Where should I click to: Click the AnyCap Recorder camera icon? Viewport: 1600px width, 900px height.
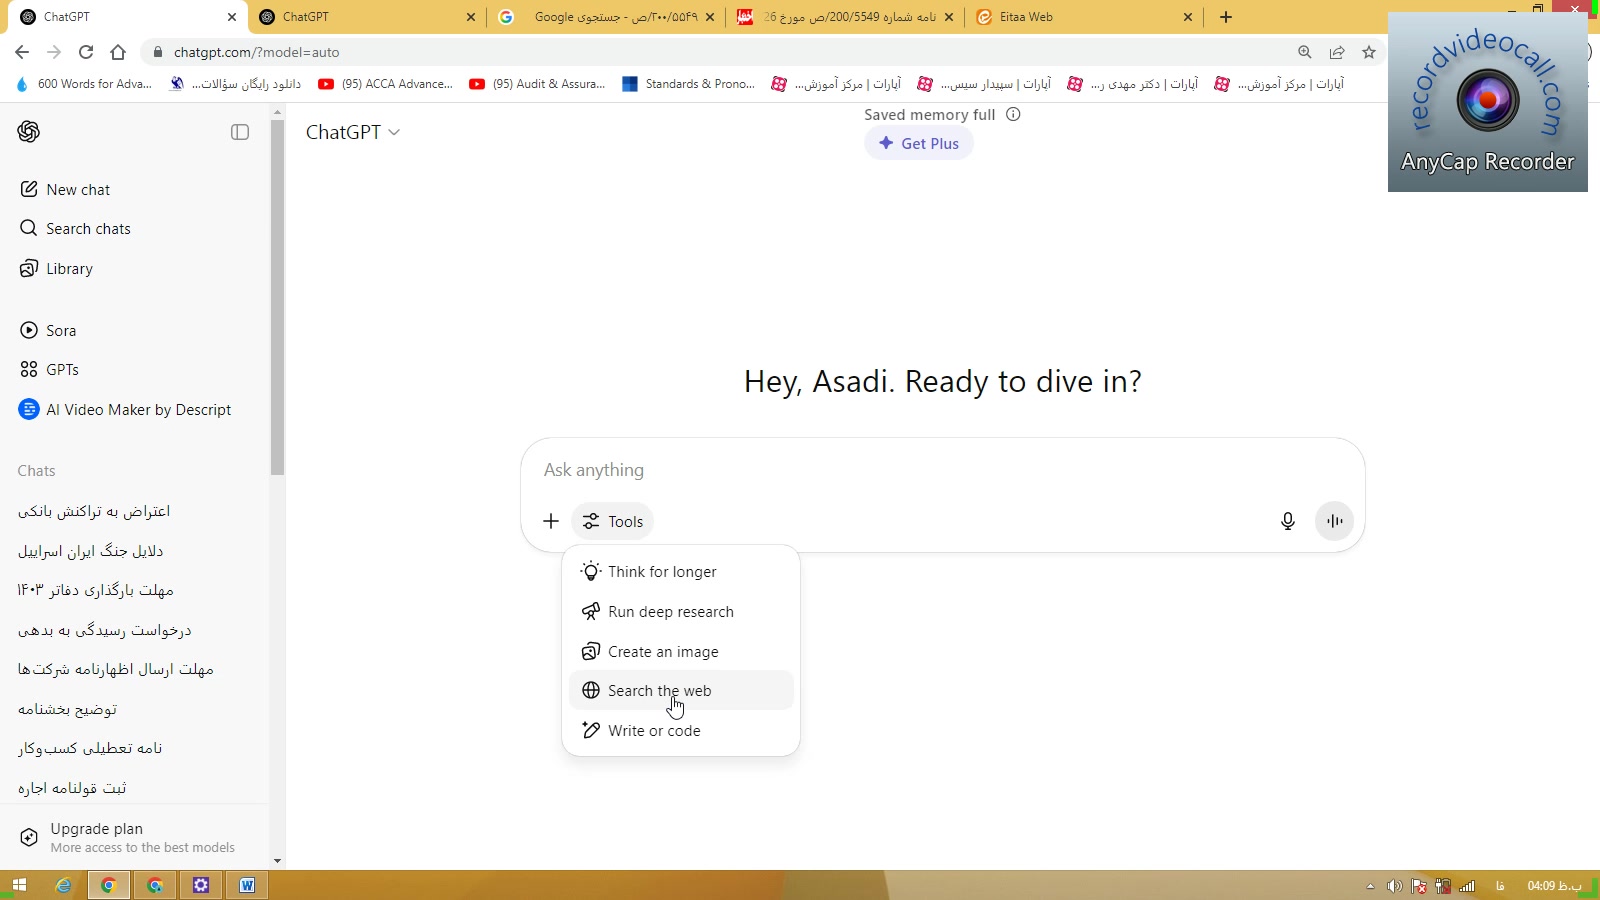point(1488,100)
